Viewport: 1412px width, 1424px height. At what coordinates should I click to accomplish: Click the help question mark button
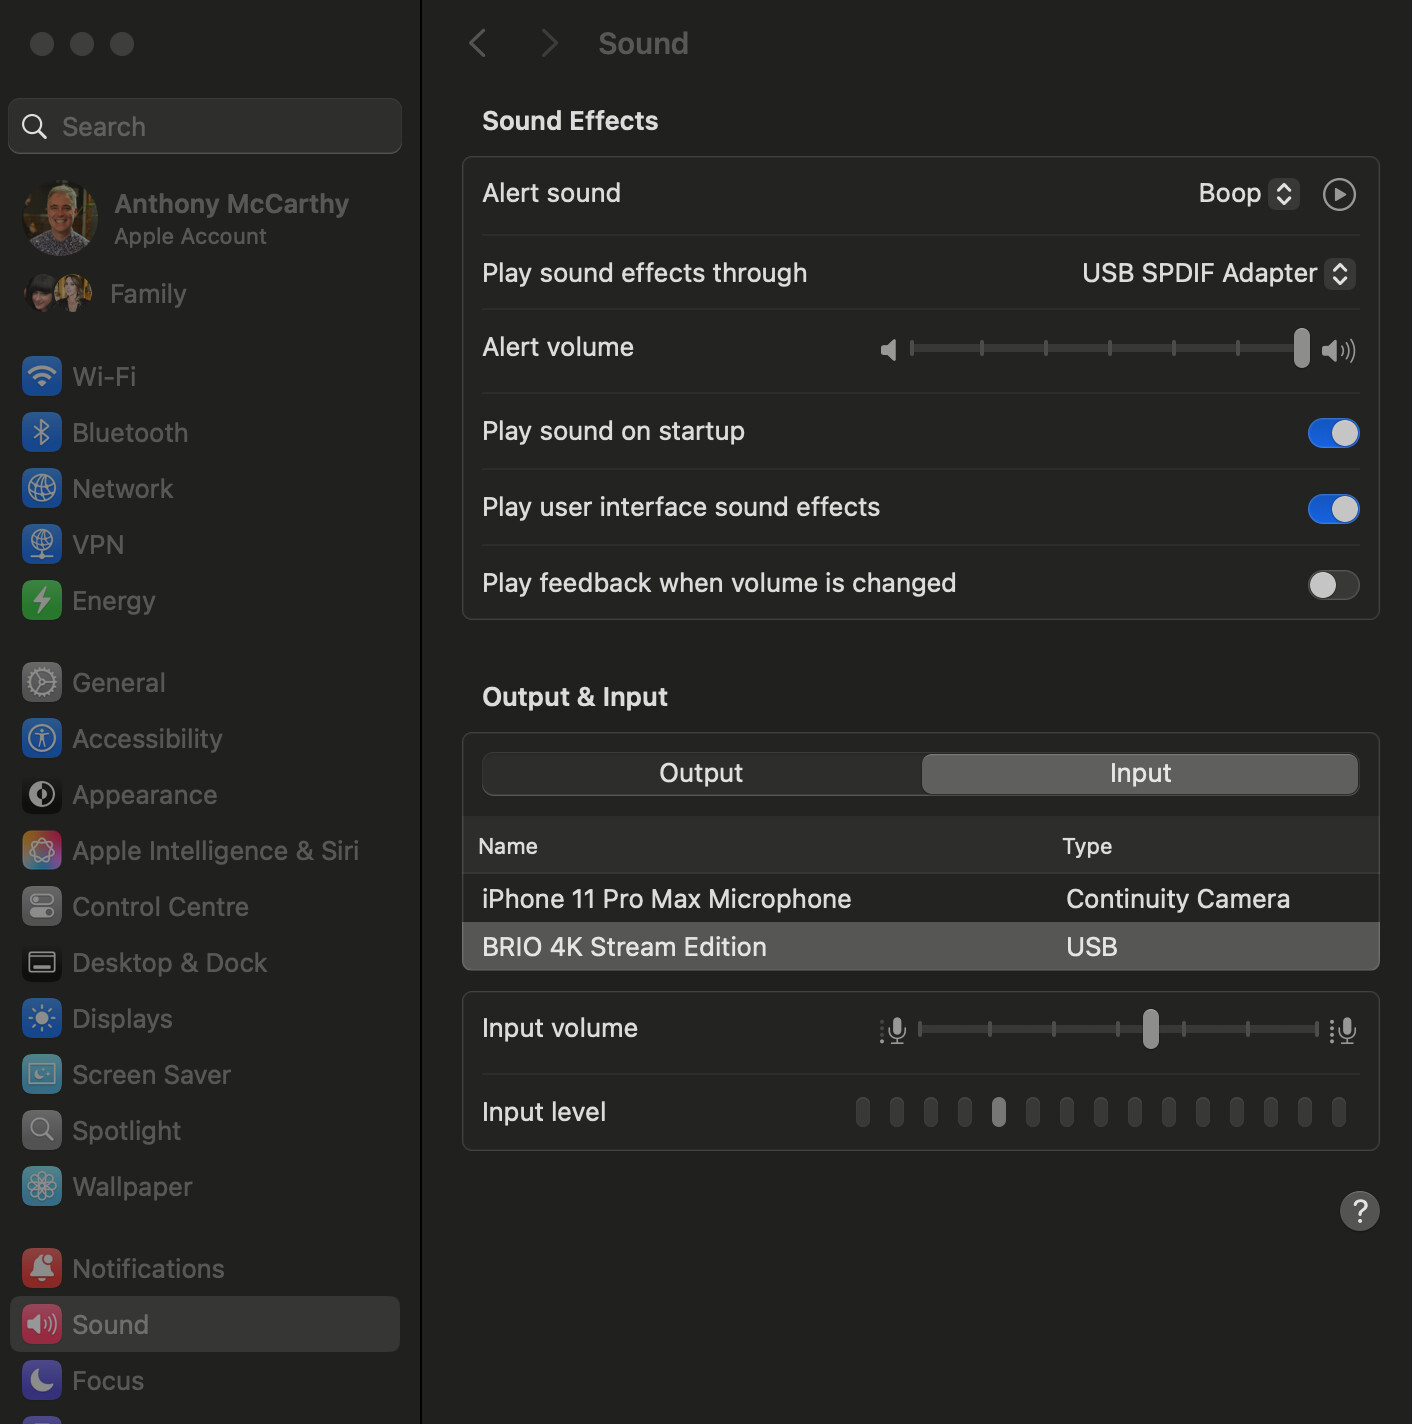1359,1211
